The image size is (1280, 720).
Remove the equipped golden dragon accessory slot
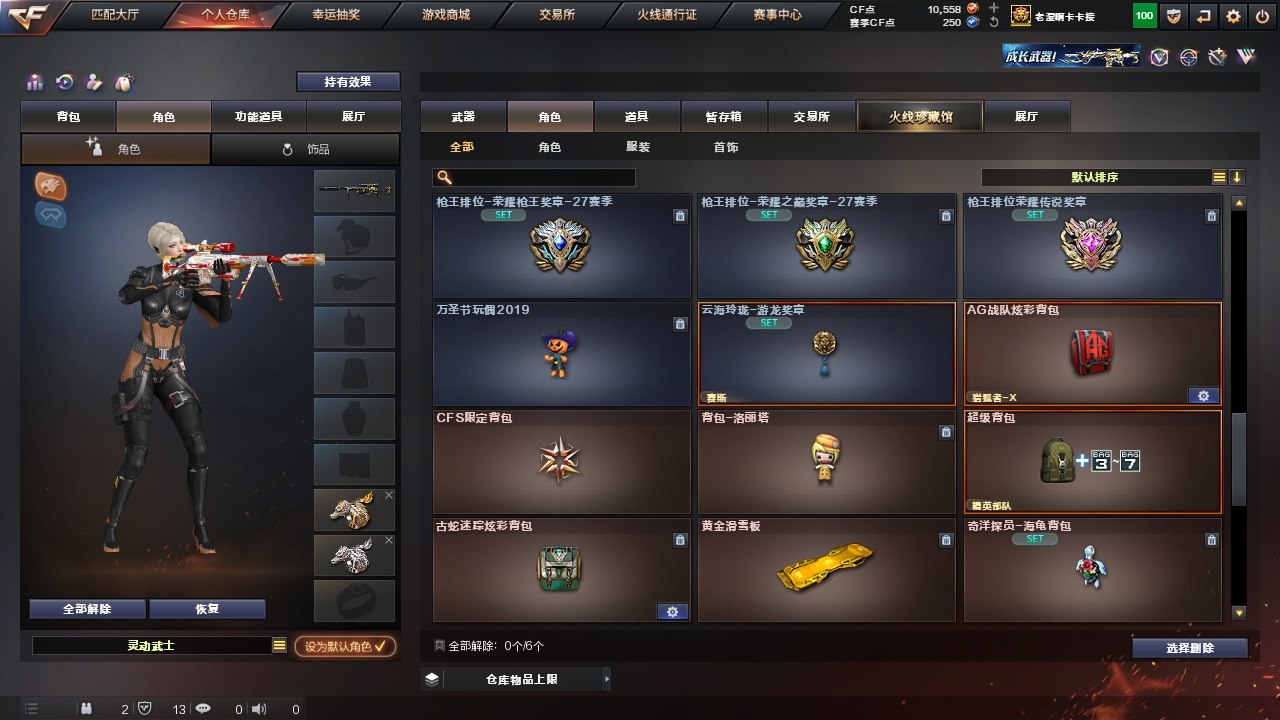[x=389, y=495]
